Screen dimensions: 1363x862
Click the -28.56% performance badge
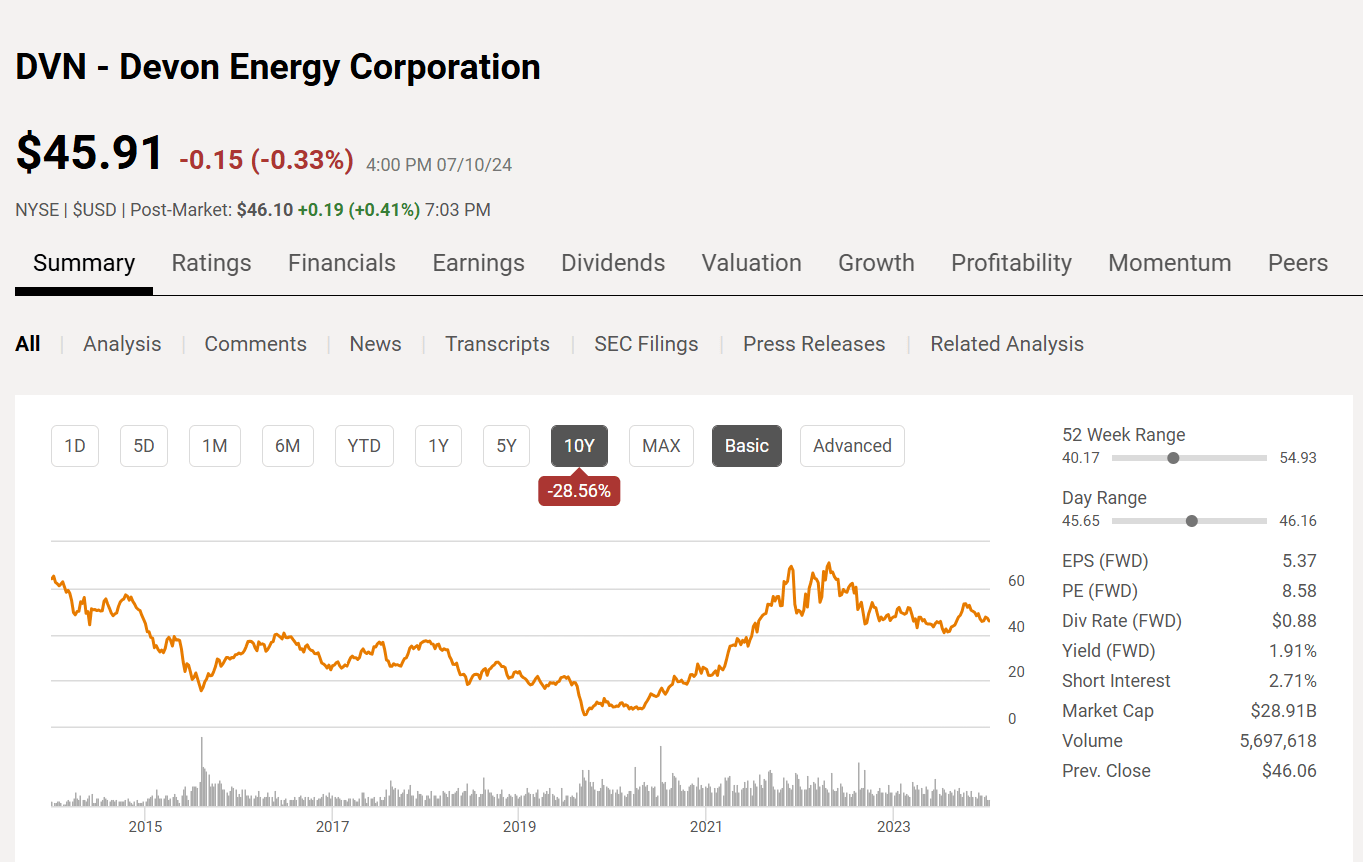[579, 491]
